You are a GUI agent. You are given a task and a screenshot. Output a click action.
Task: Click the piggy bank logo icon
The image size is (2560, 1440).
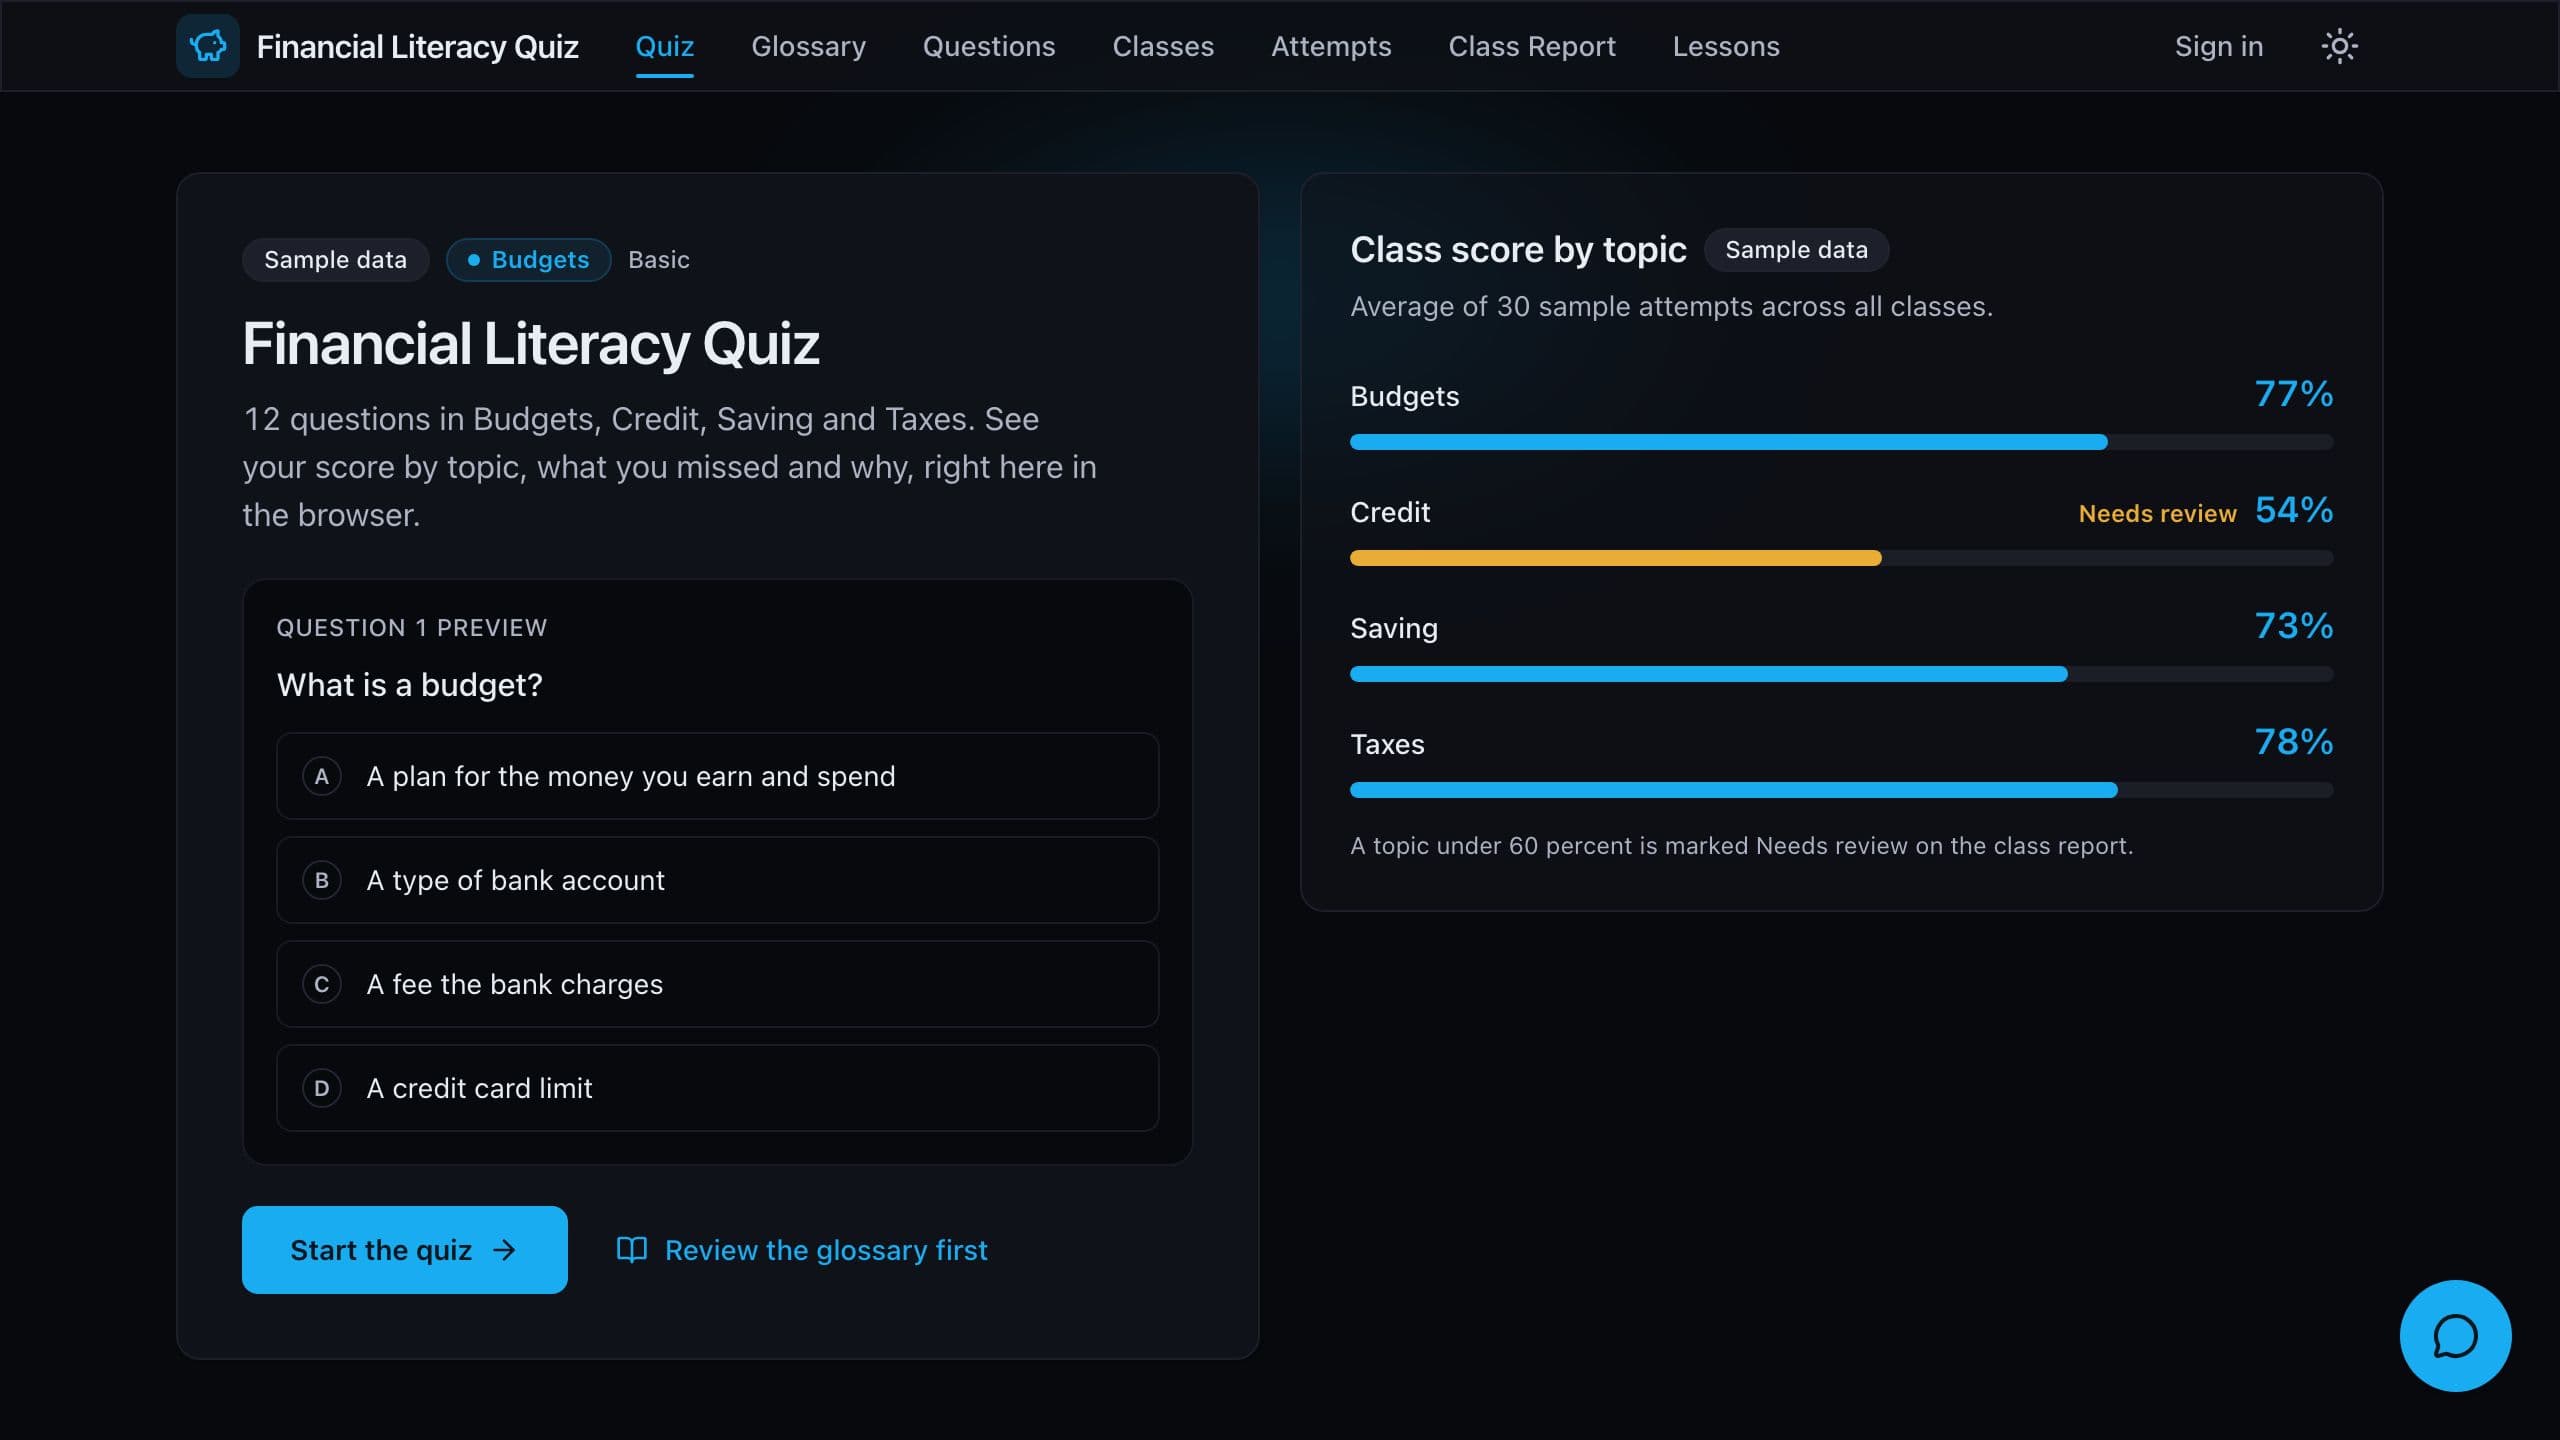tap(208, 46)
